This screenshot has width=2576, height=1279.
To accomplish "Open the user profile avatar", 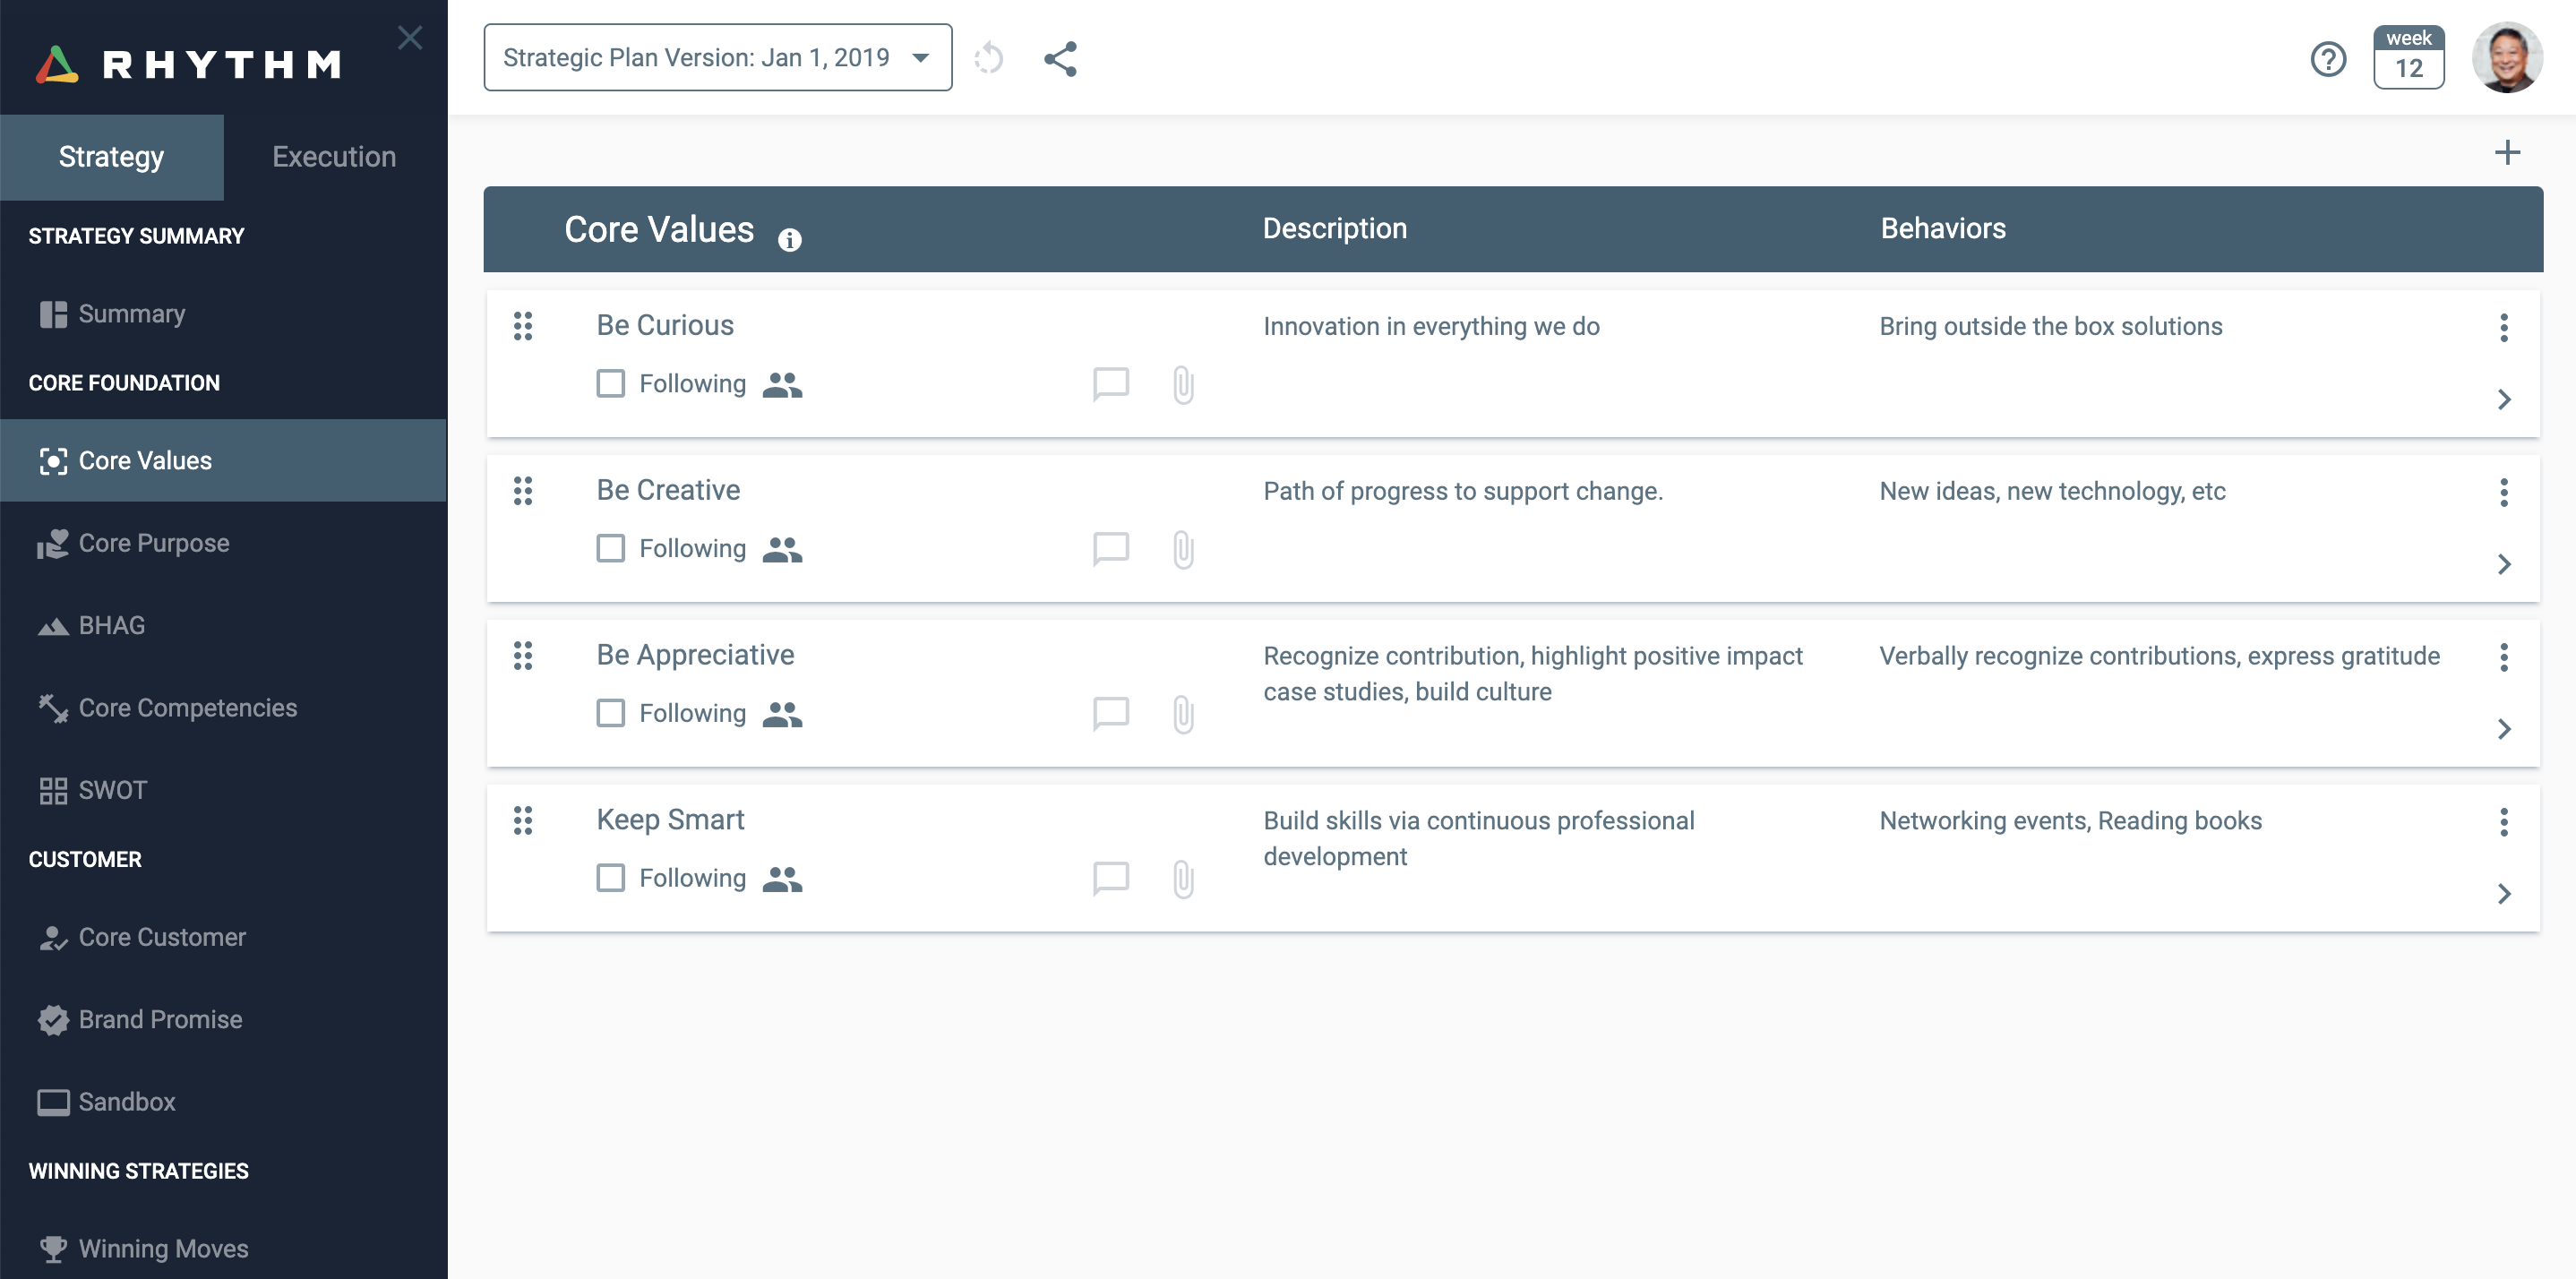I will 2507,57.
